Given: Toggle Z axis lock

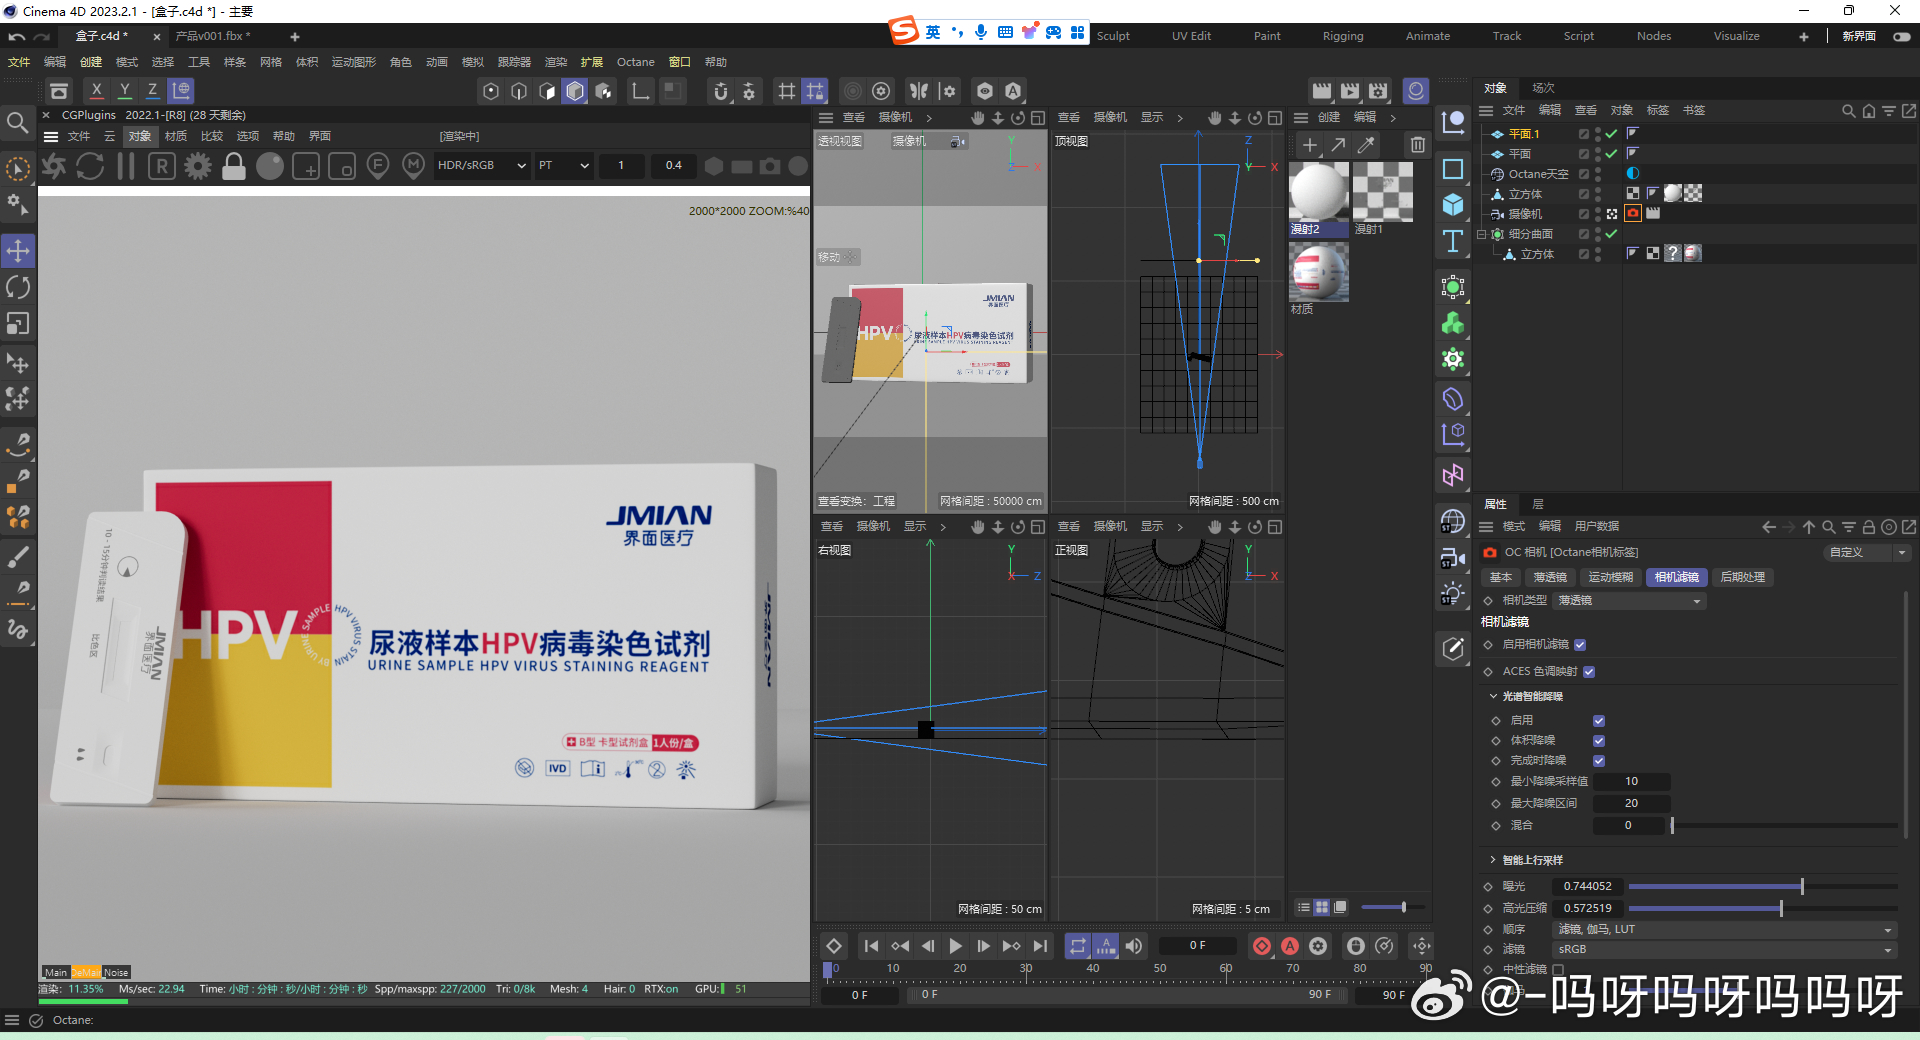Looking at the screenshot, I should pos(152,90).
